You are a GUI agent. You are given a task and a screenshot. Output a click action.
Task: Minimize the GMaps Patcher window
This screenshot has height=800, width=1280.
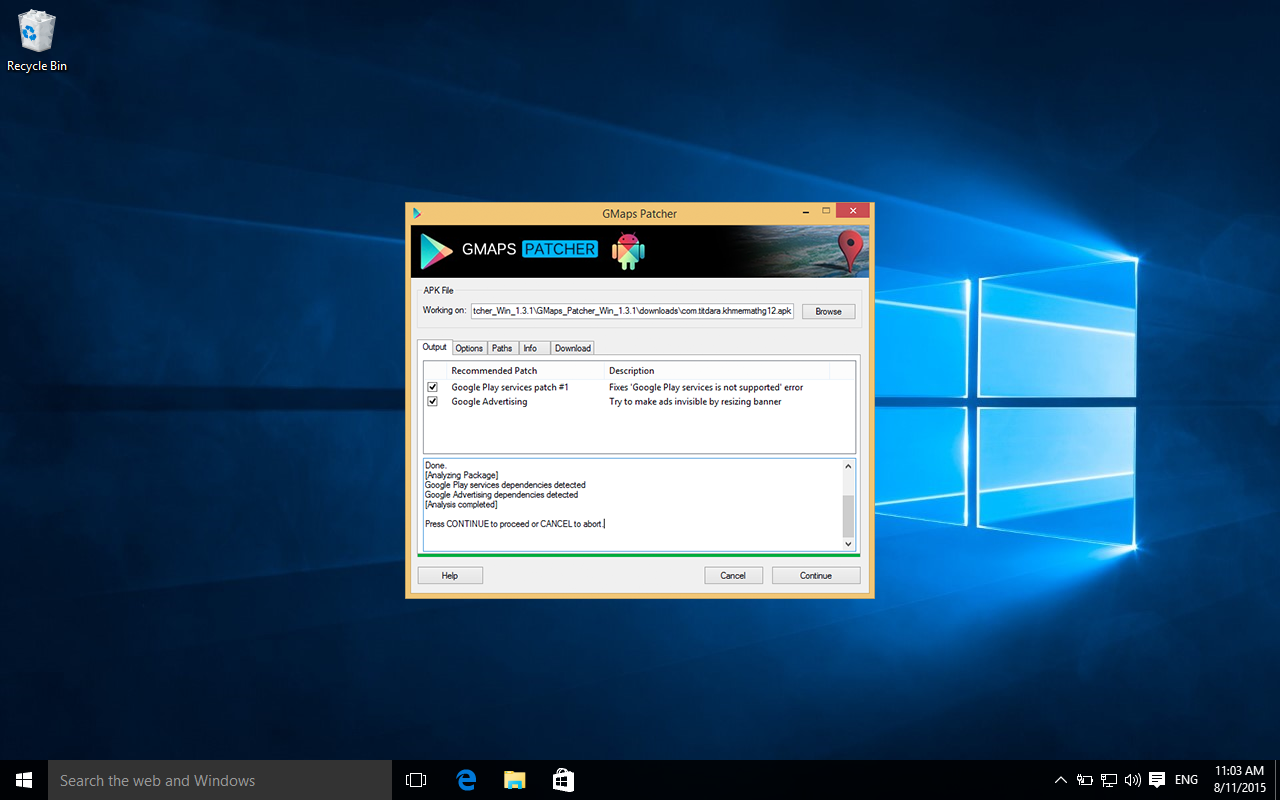[x=807, y=211]
